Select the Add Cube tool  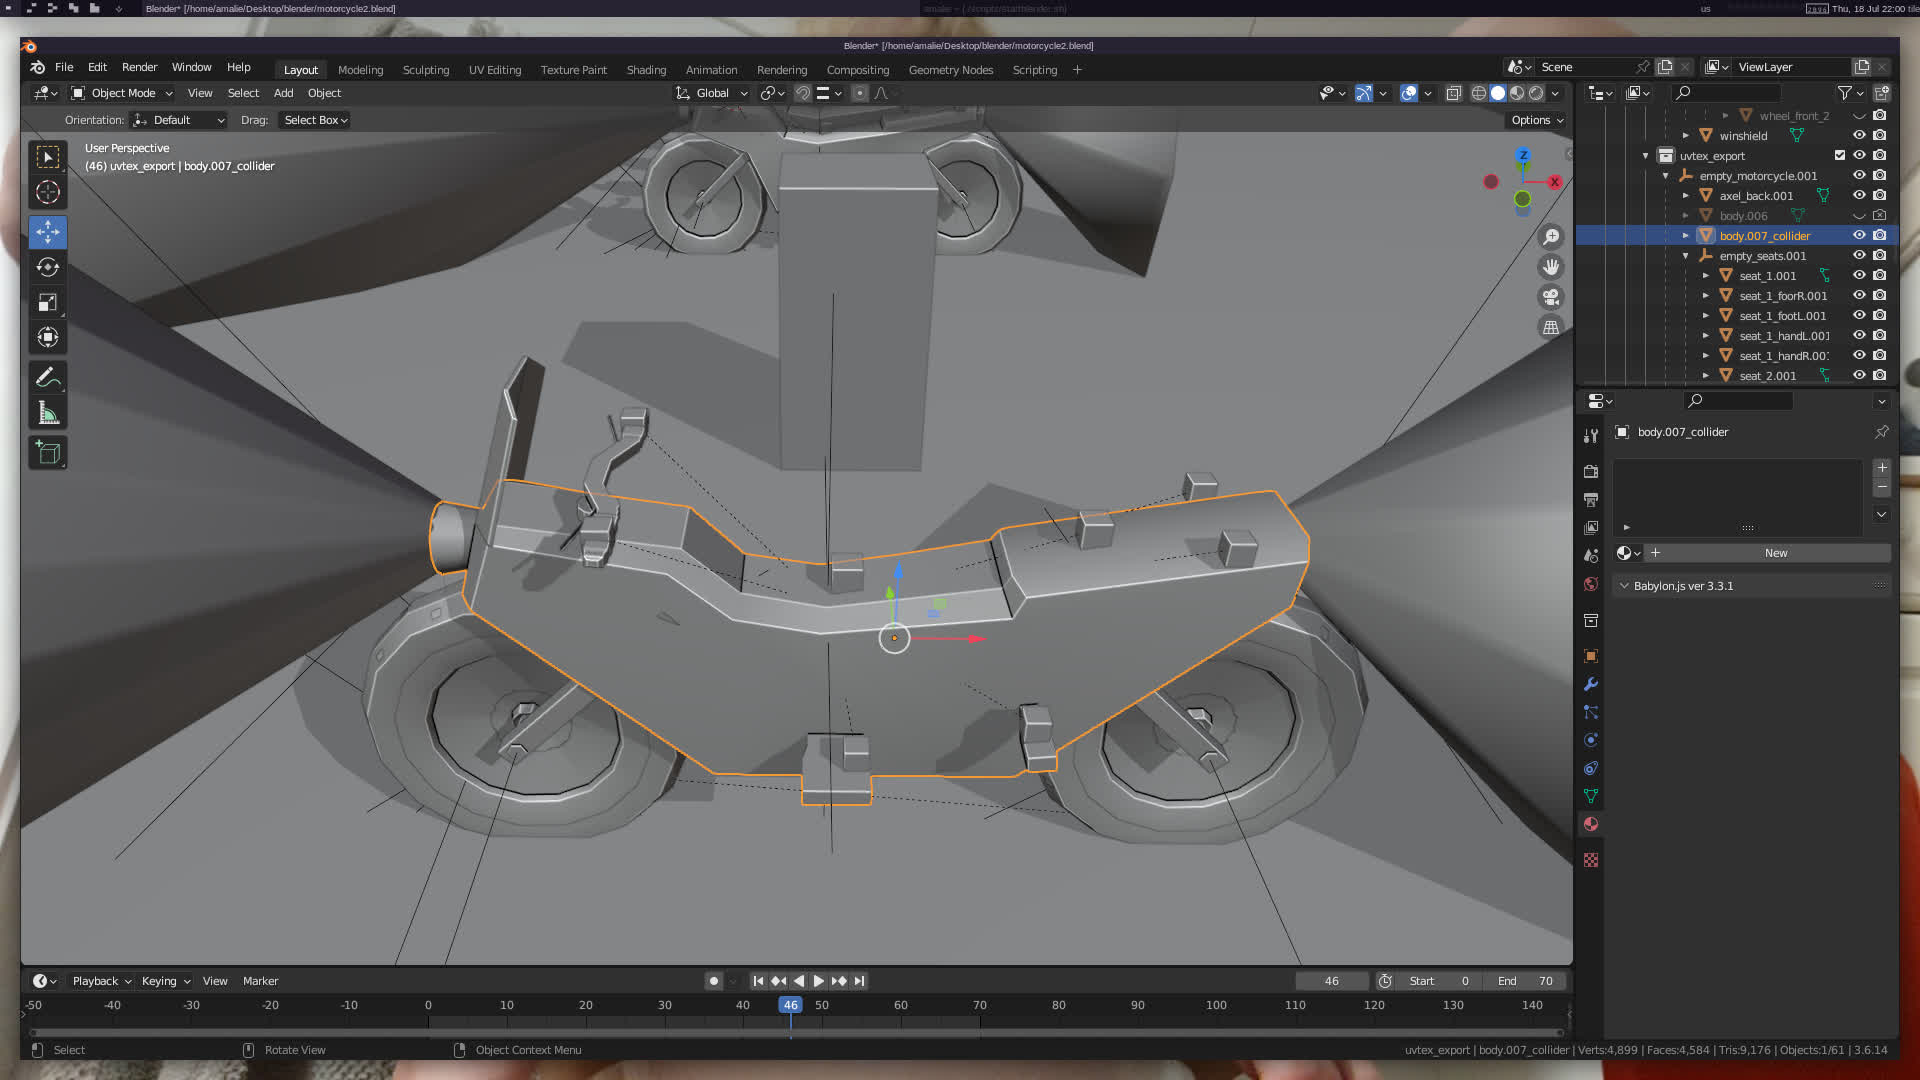47,453
